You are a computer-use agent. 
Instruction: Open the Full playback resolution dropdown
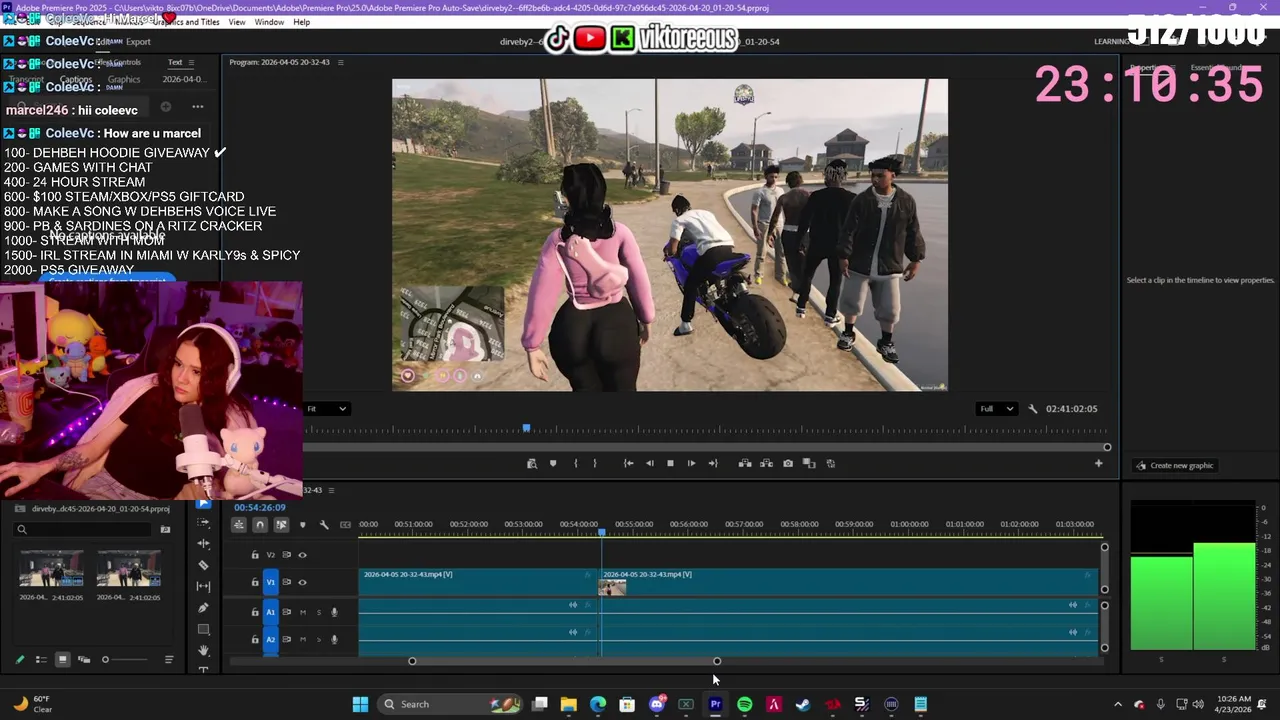[997, 408]
